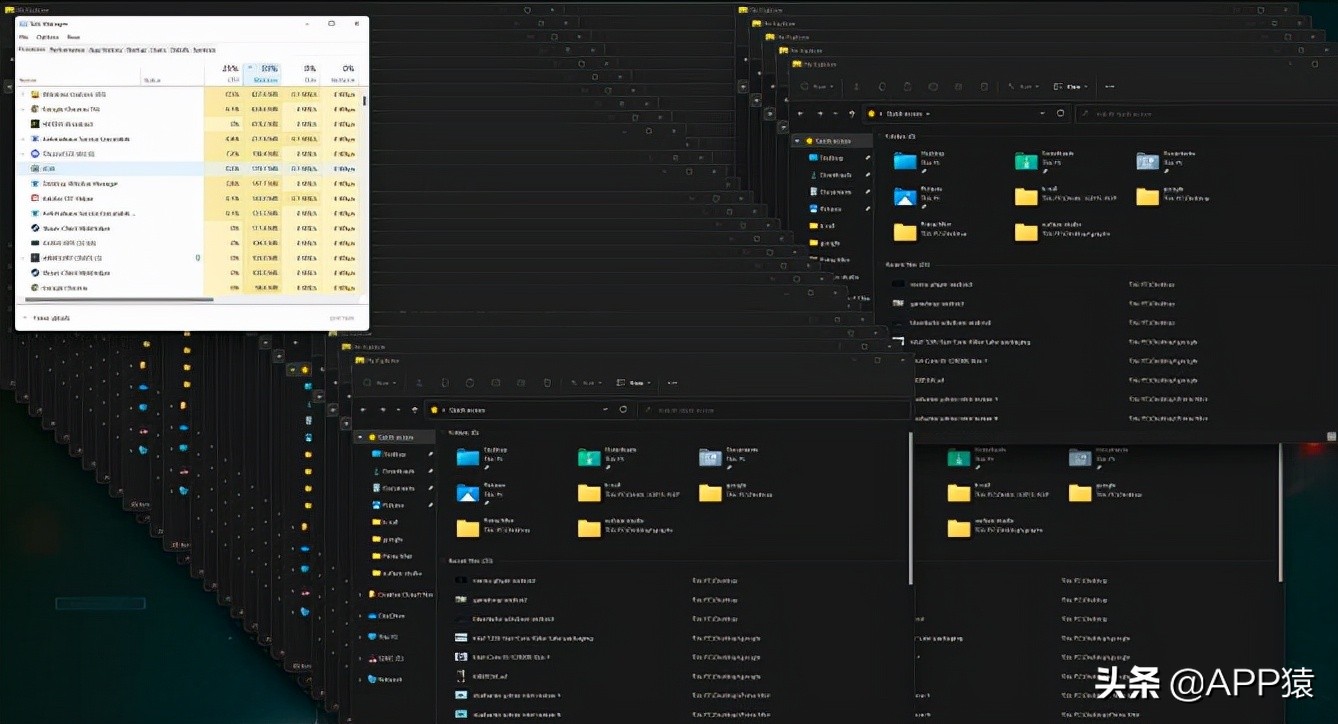
Task: Click the back arrow in the right Explorer window
Action: (799, 114)
